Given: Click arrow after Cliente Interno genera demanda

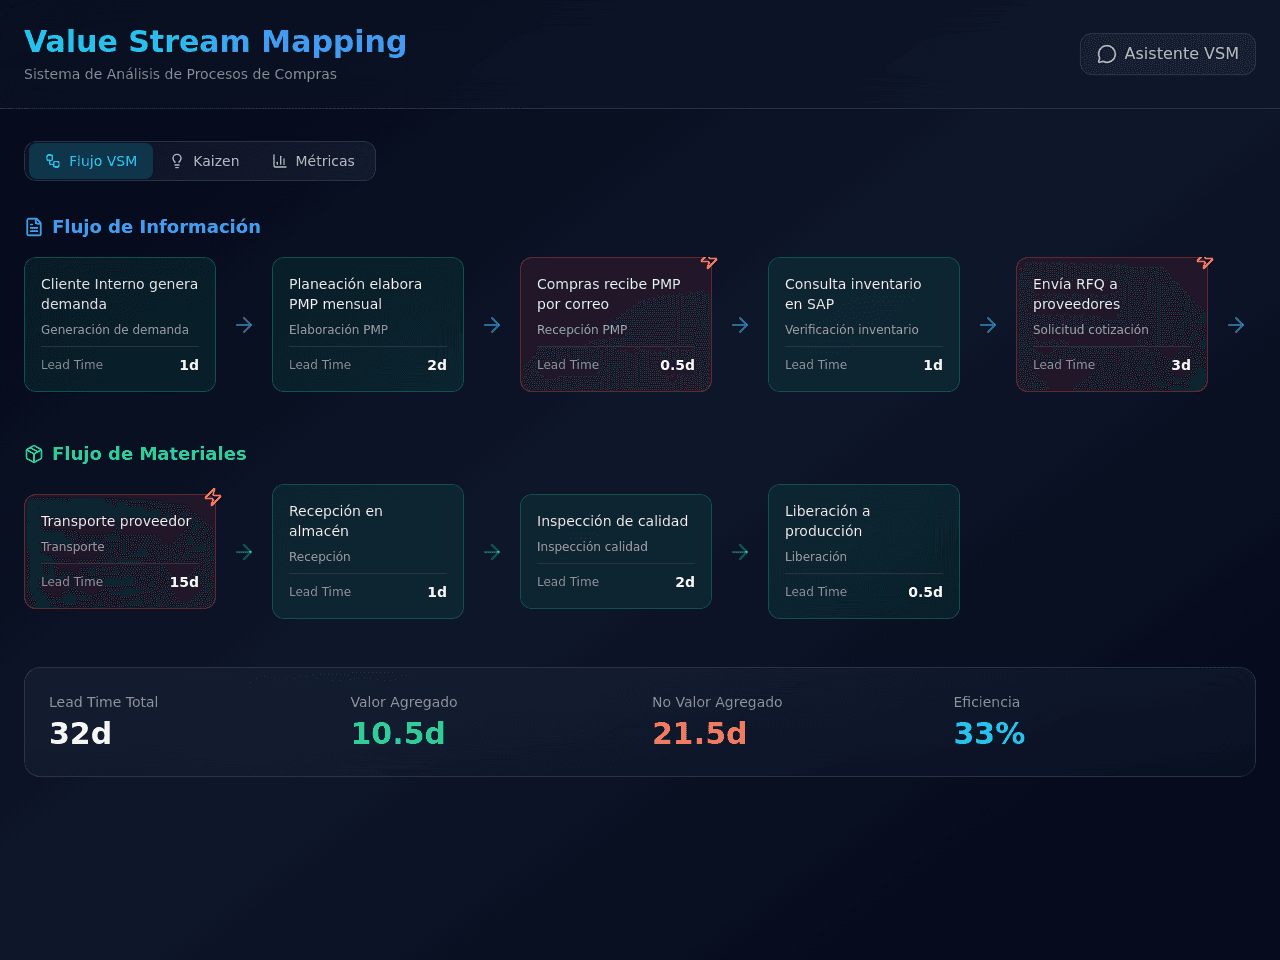Looking at the screenshot, I should tap(244, 325).
